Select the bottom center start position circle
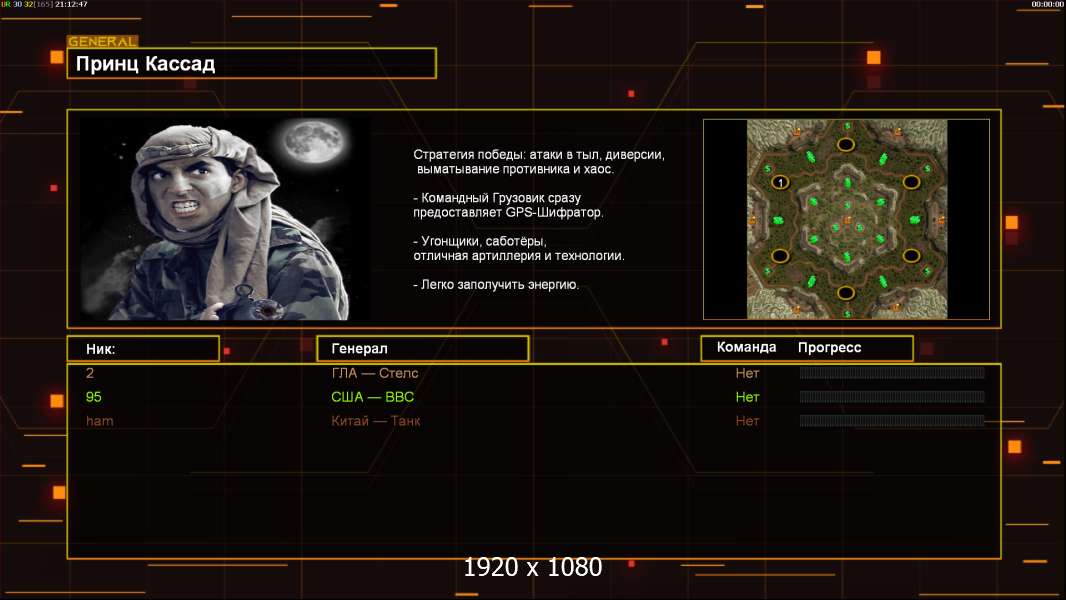Screen dimensions: 1066x600 (x=846, y=292)
